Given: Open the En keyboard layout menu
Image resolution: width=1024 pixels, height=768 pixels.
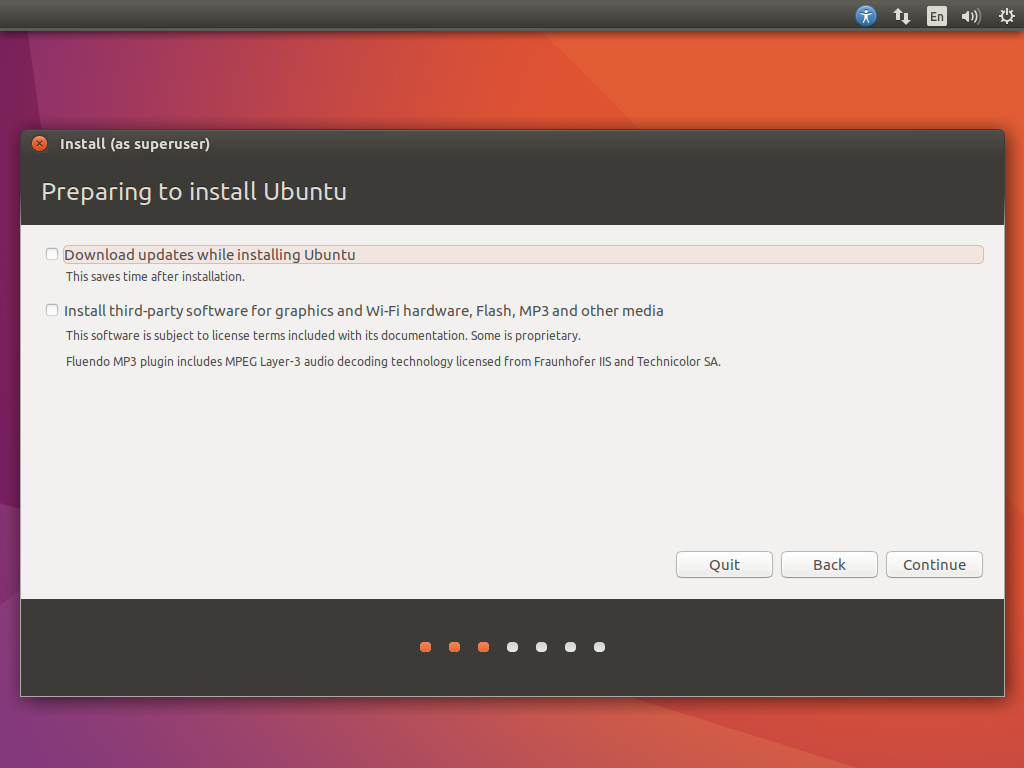Looking at the screenshot, I should (x=936, y=16).
